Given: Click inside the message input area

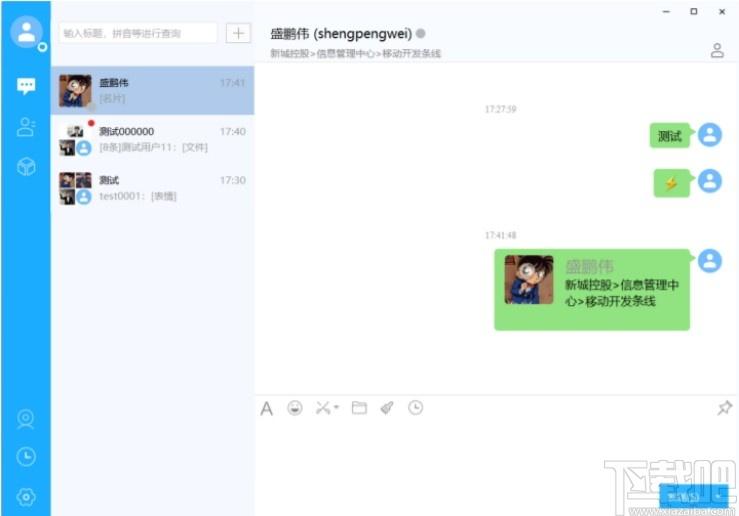Looking at the screenshot, I should point(496,450).
